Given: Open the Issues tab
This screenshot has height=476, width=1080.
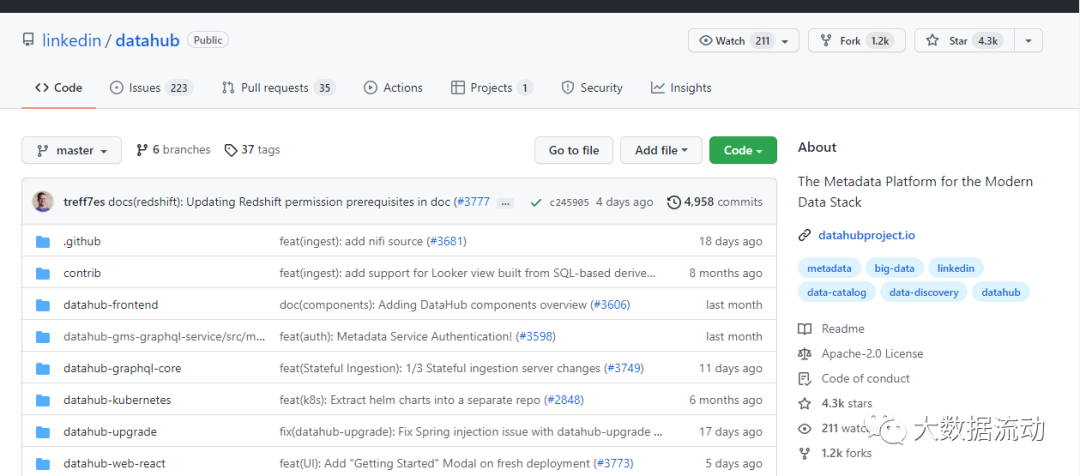Looking at the screenshot, I should tap(151, 87).
